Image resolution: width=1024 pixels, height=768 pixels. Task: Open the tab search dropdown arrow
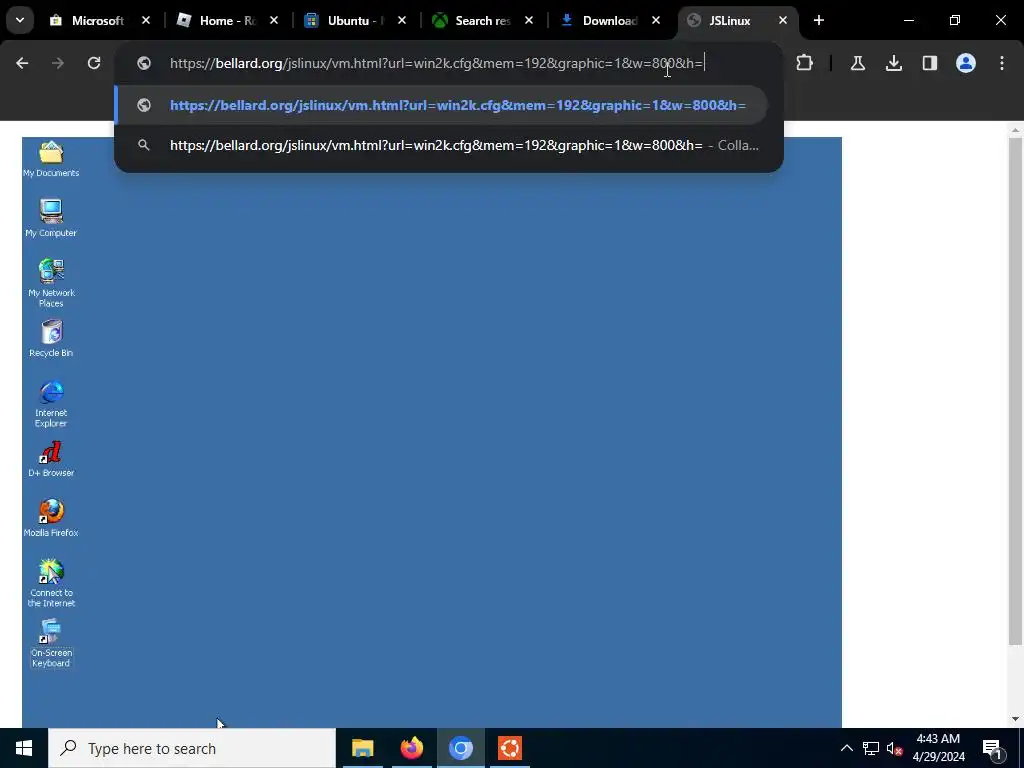pyautogui.click(x=20, y=20)
